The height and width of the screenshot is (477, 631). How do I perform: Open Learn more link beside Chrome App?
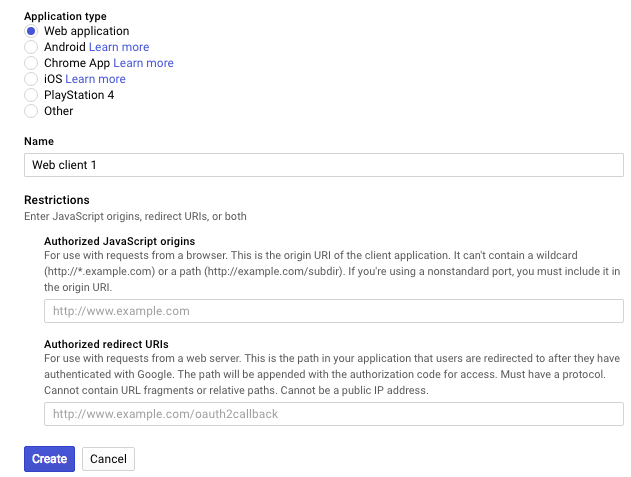tap(143, 63)
